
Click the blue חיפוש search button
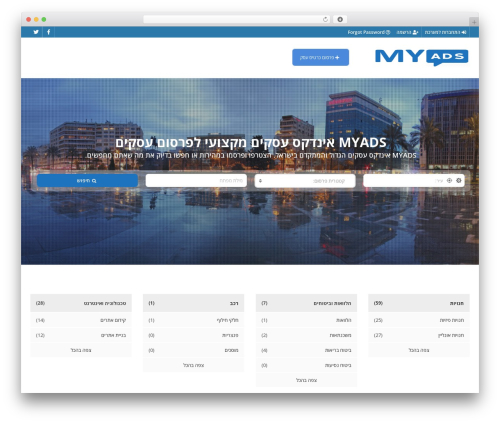click(x=87, y=180)
